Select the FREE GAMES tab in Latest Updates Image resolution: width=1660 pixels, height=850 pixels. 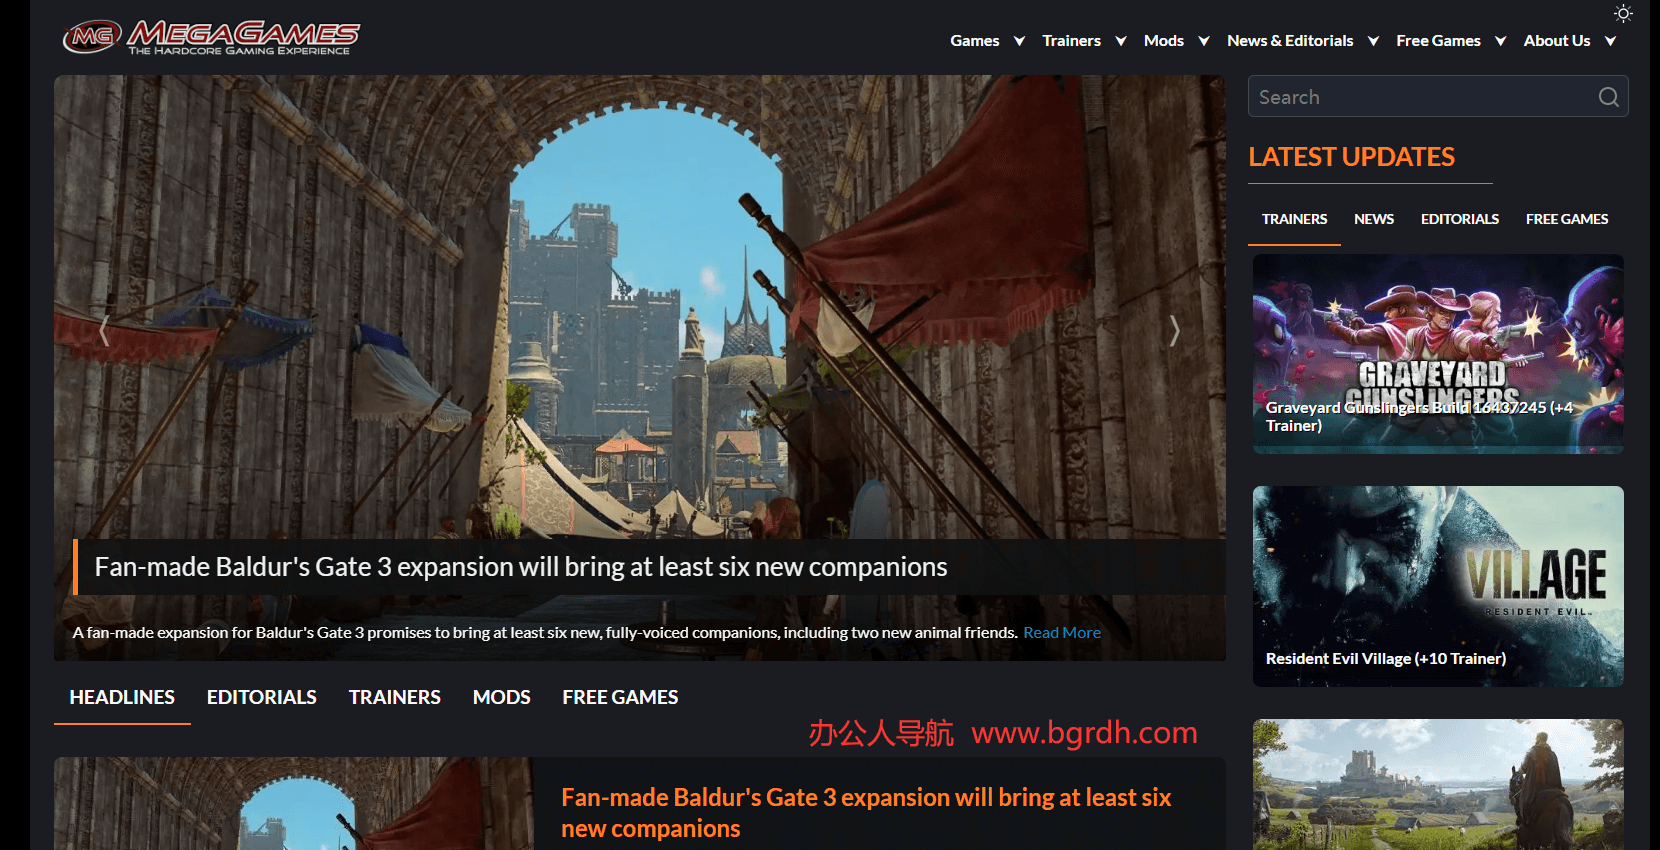point(1567,219)
